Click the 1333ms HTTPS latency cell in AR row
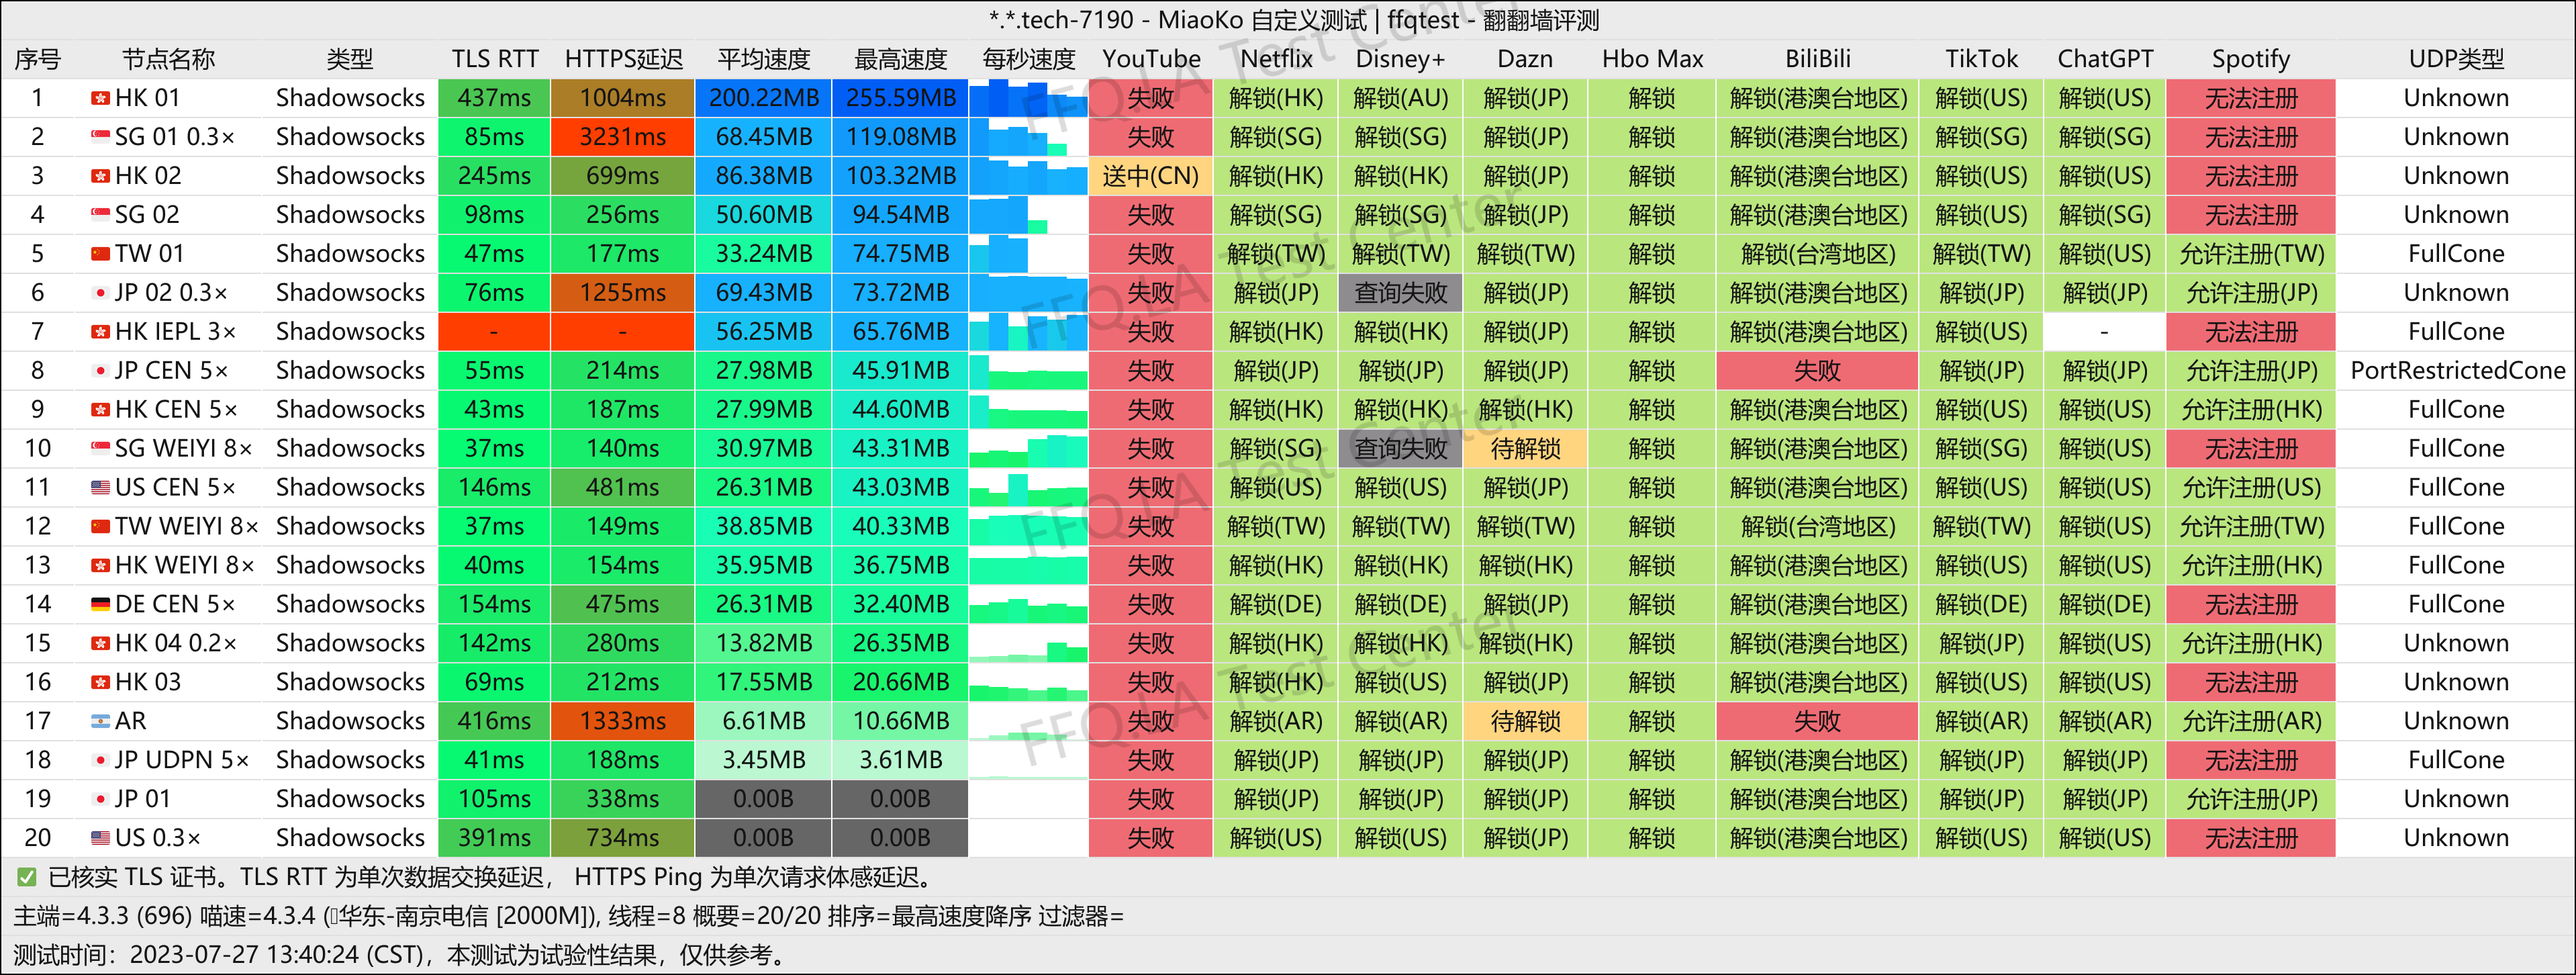 tap(623, 722)
